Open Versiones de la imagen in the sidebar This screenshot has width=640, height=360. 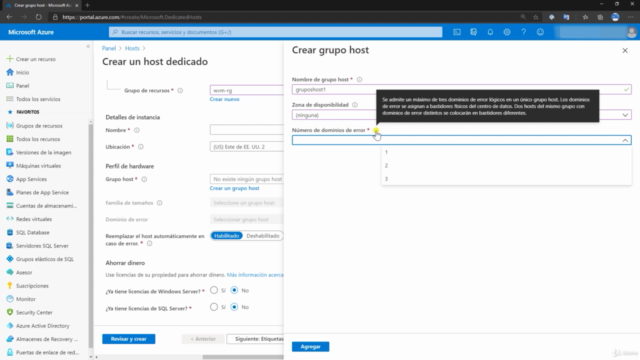44,152
